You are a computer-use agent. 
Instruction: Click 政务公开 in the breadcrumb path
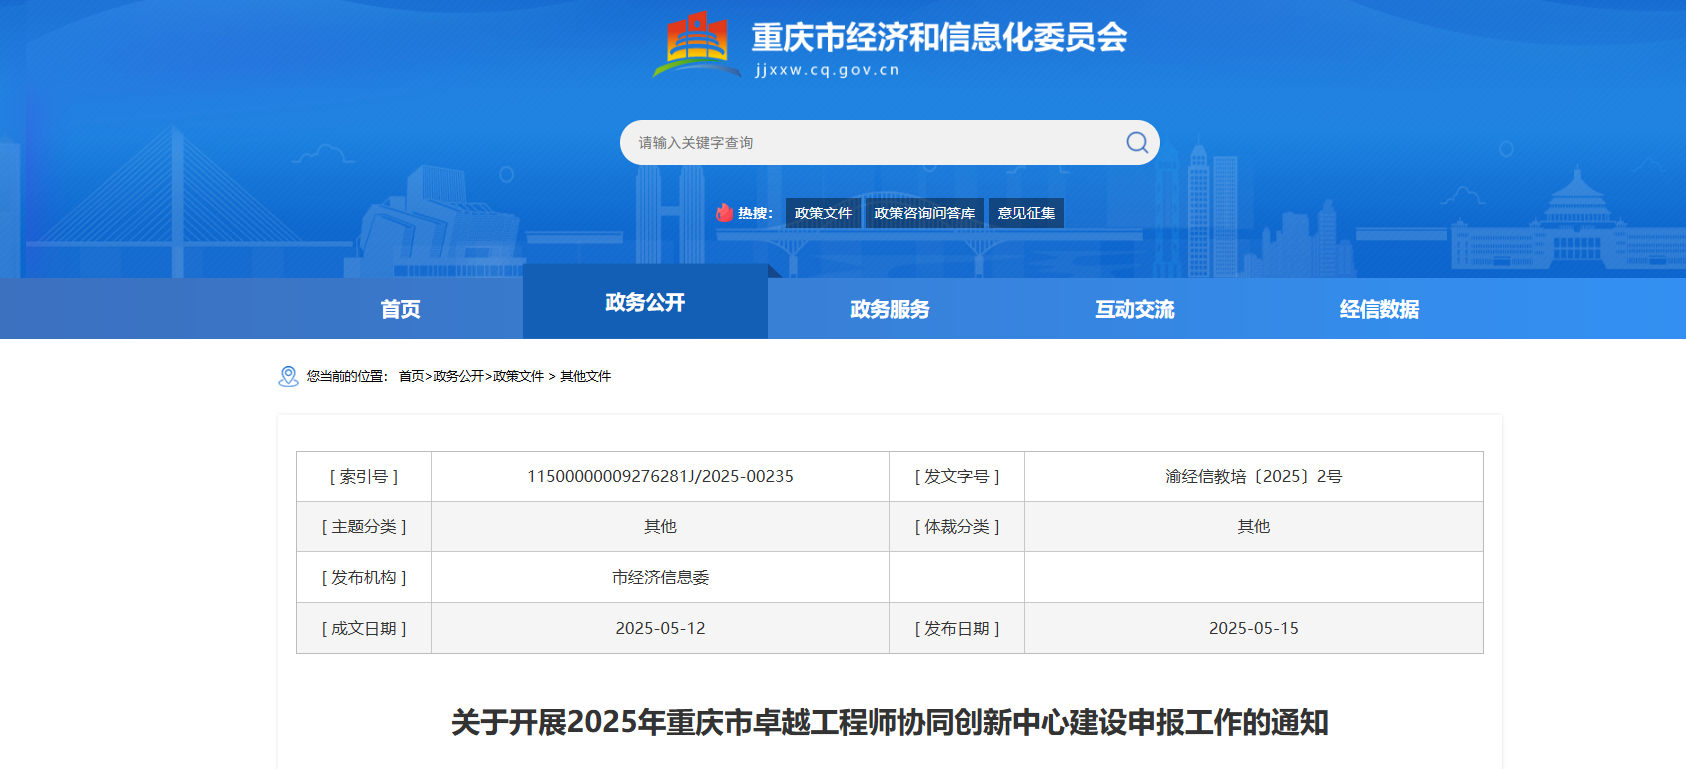tap(458, 376)
